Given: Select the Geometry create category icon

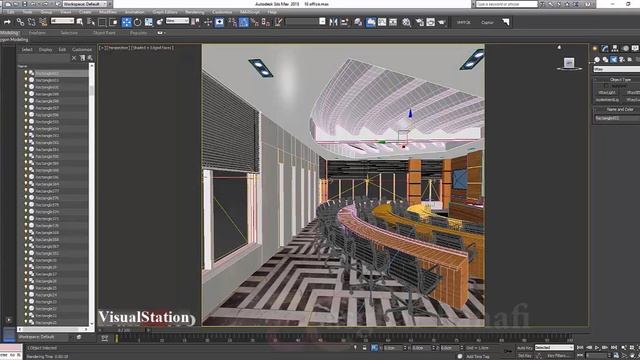Looking at the screenshot, I should (597, 60).
